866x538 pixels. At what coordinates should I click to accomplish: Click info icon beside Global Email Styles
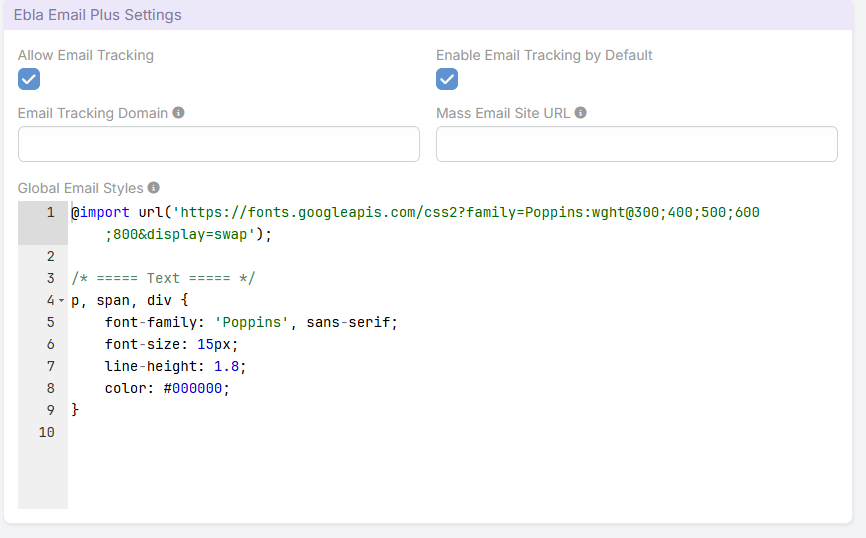[x=154, y=188]
